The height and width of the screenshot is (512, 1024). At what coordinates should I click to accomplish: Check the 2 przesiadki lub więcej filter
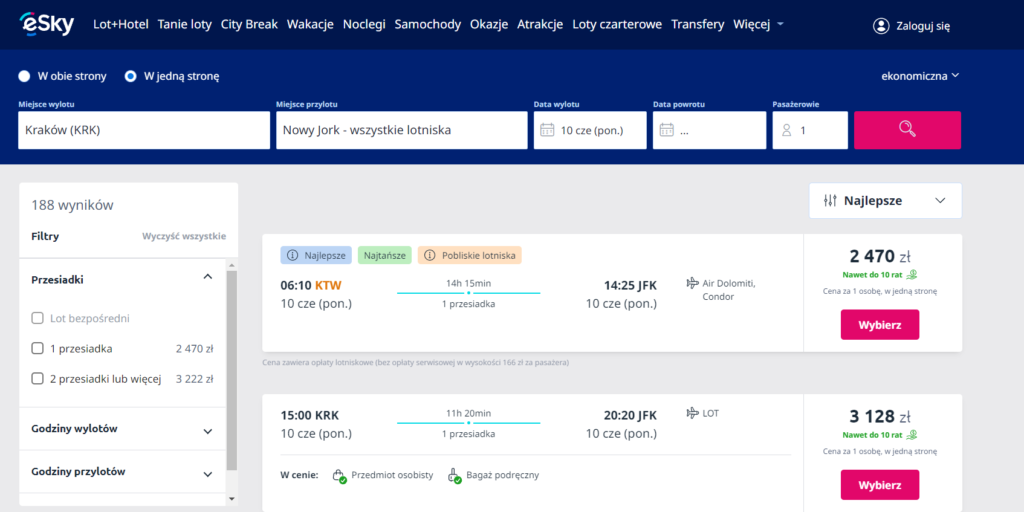click(38, 379)
